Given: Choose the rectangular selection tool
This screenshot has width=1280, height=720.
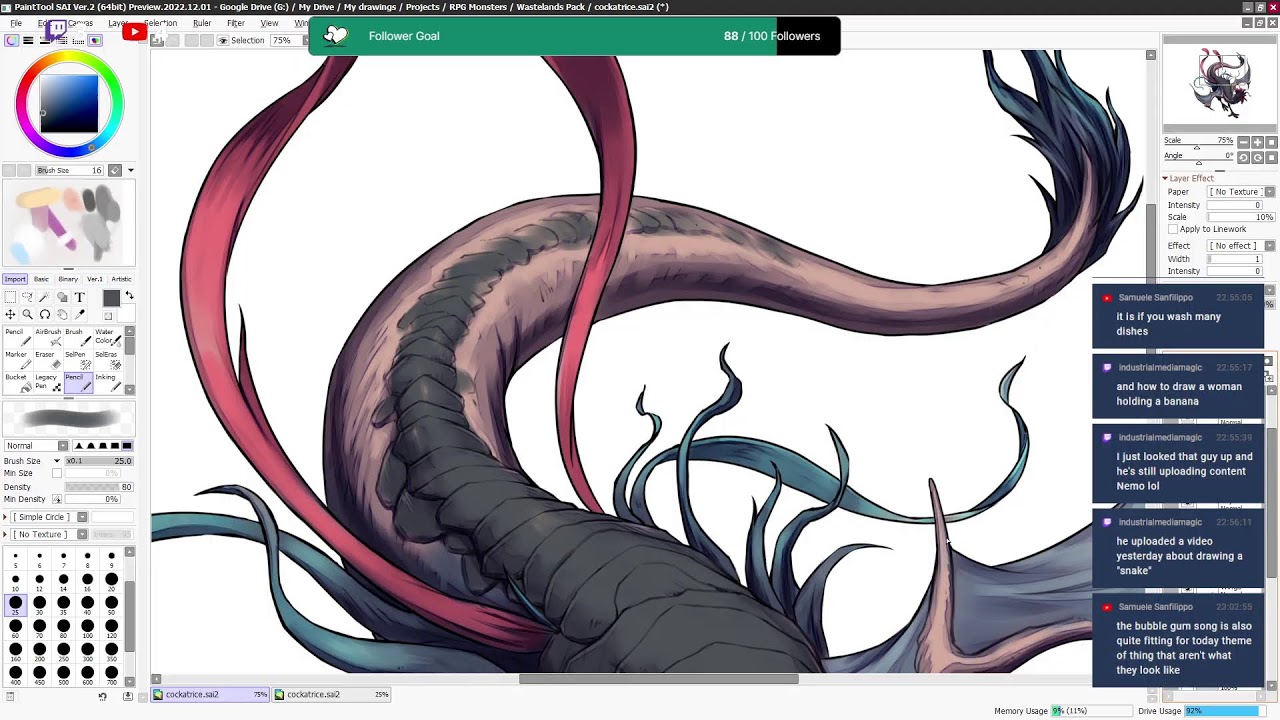Looking at the screenshot, I should (x=10, y=297).
